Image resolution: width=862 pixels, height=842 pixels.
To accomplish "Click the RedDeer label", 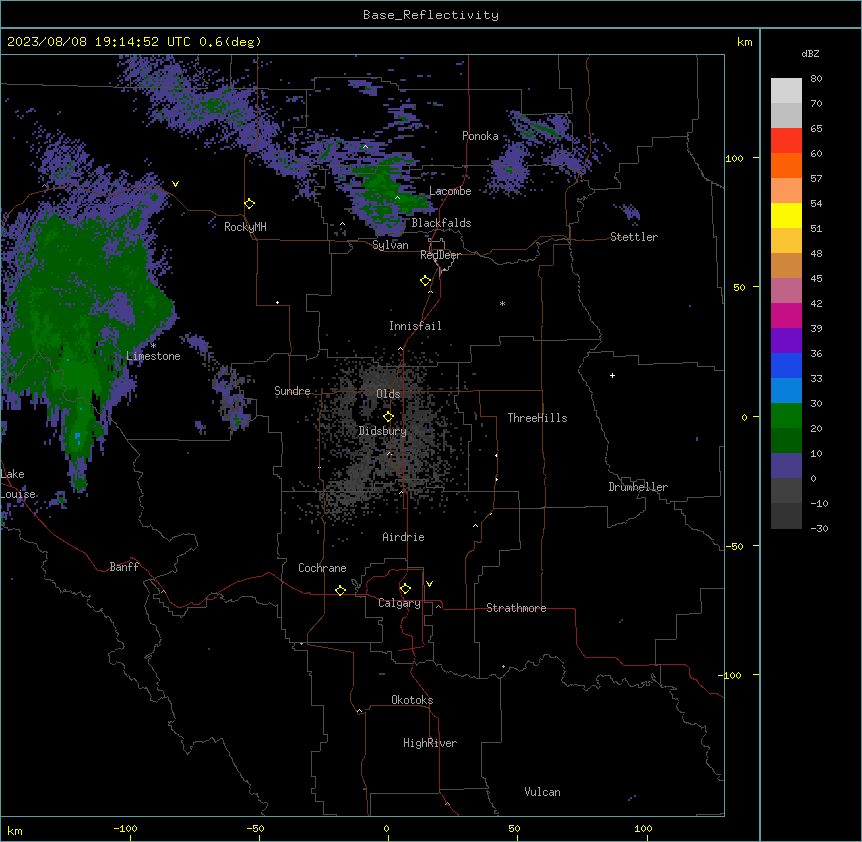I will (x=440, y=255).
